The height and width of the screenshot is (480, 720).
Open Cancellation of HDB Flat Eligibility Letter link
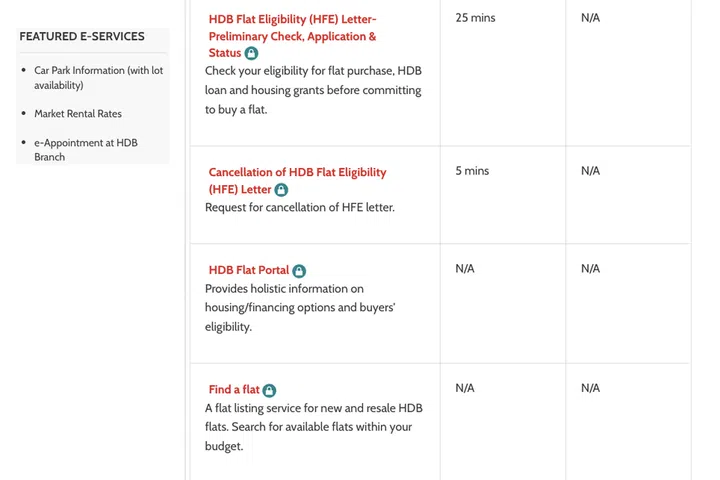pyautogui.click(x=297, y=172)
